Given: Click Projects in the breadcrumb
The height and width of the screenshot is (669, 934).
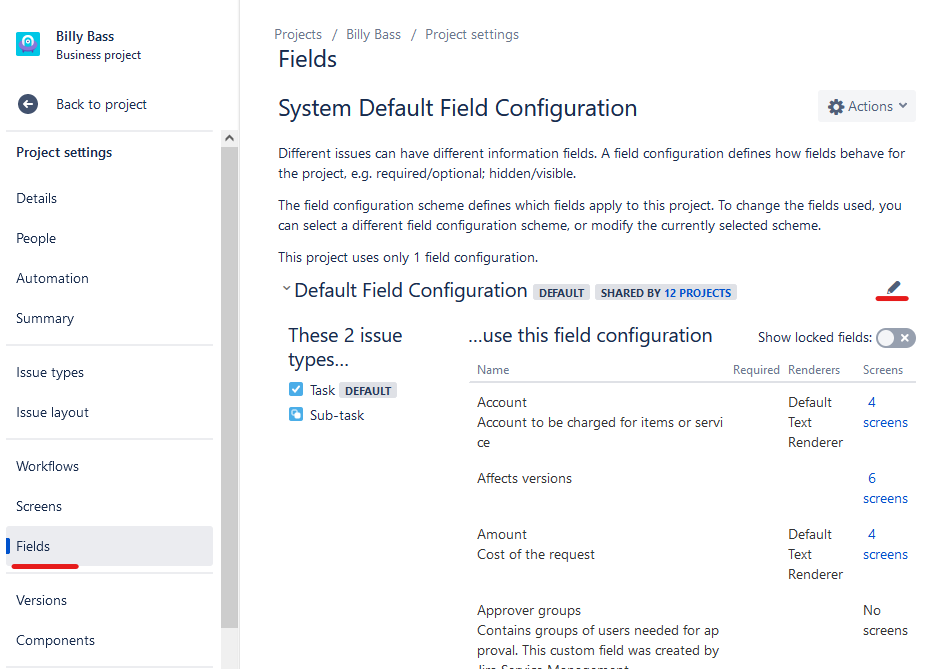Looking at the screenshot, I should [x=298, y=34].
